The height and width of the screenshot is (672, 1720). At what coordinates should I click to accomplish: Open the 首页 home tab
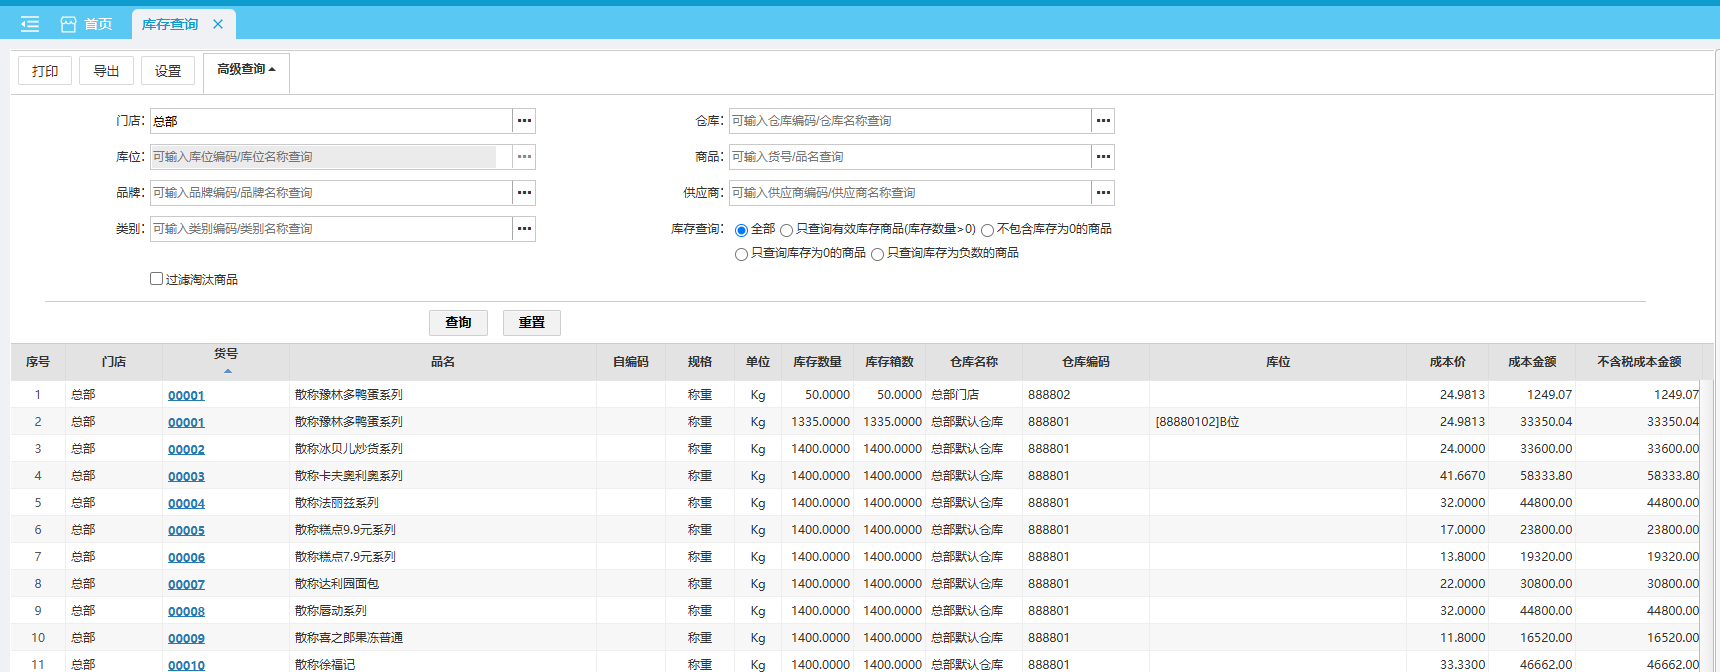coord(87,24)
